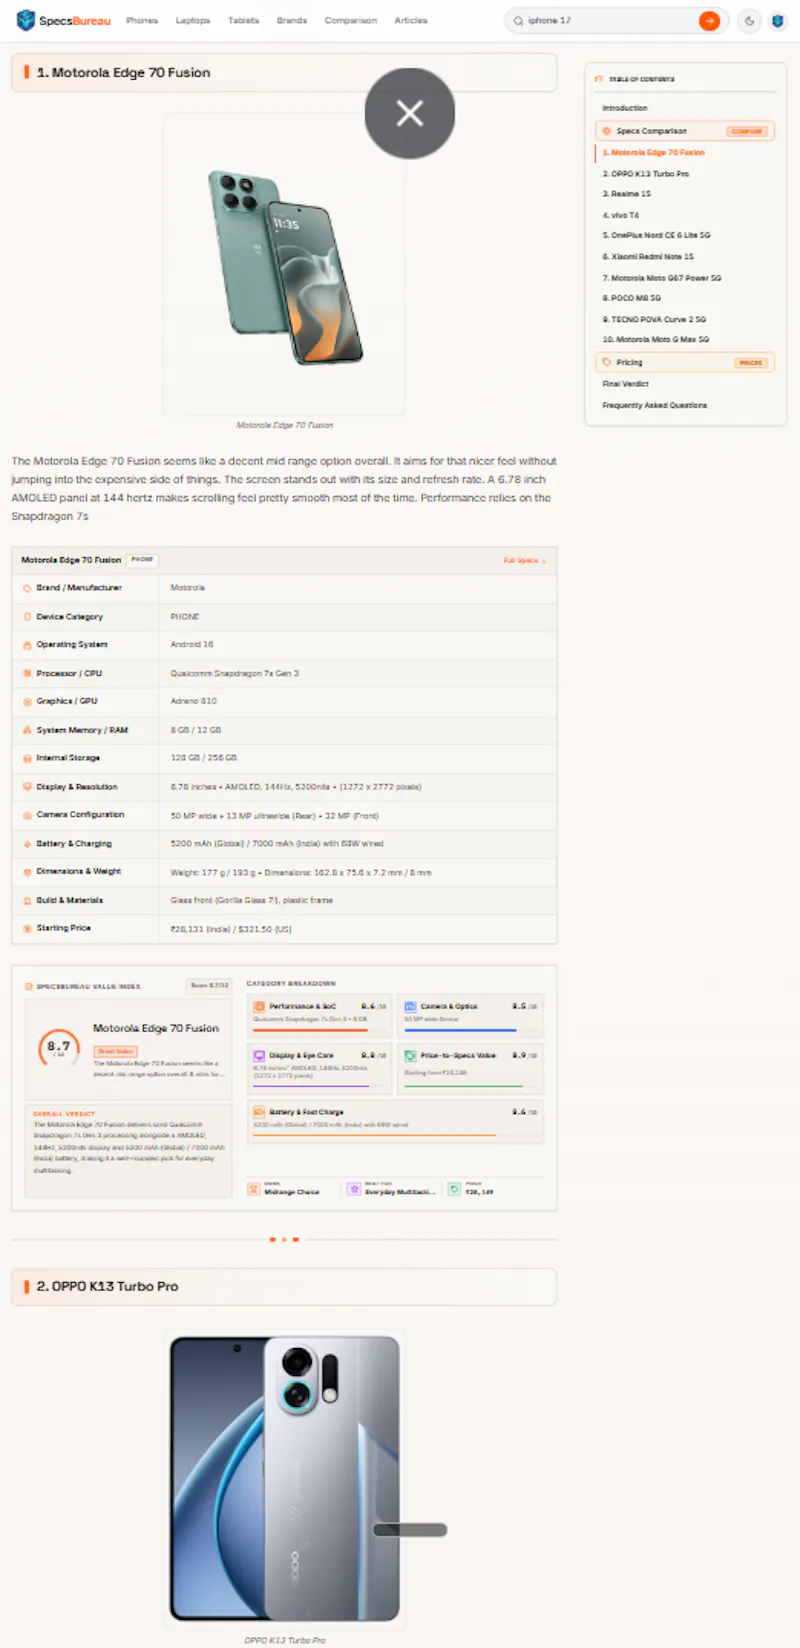The image size is (800, 1648).
Task: Click the table of contents header icon
Action: point(599,79)
